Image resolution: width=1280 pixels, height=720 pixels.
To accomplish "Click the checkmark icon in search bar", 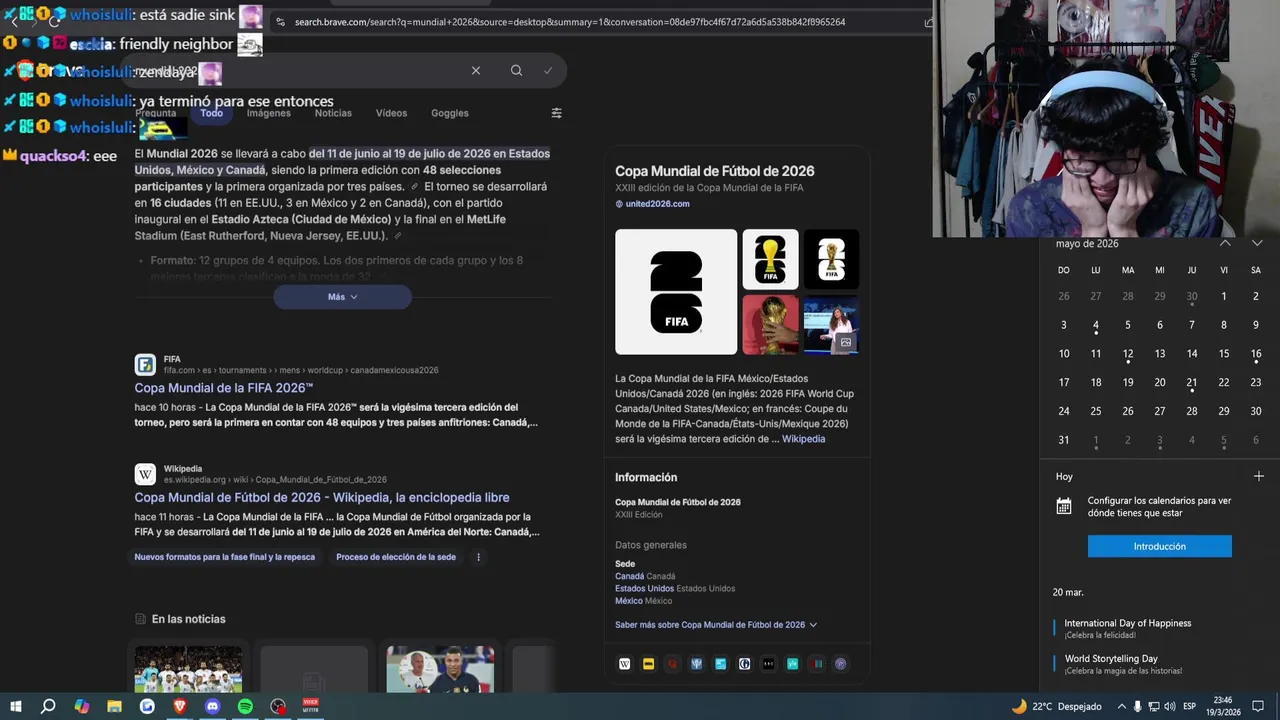I will [x=548, y=70].
